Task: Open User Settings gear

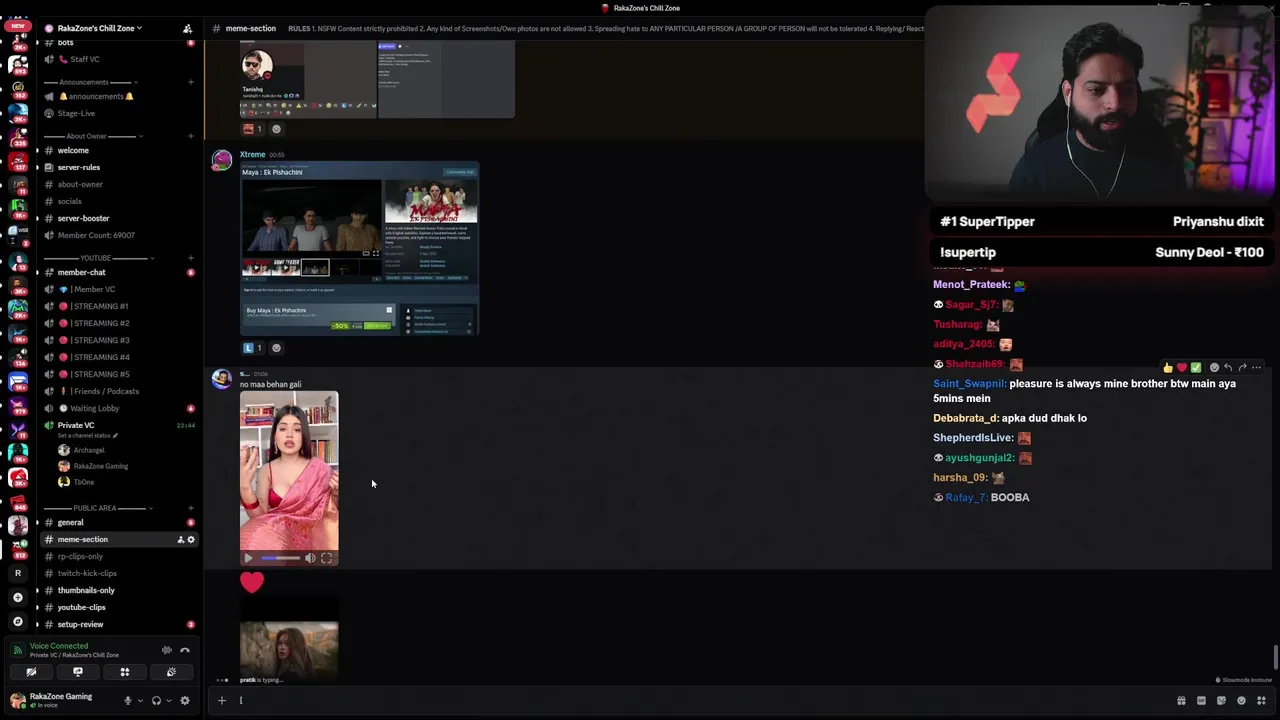Action: pos(184,700)
